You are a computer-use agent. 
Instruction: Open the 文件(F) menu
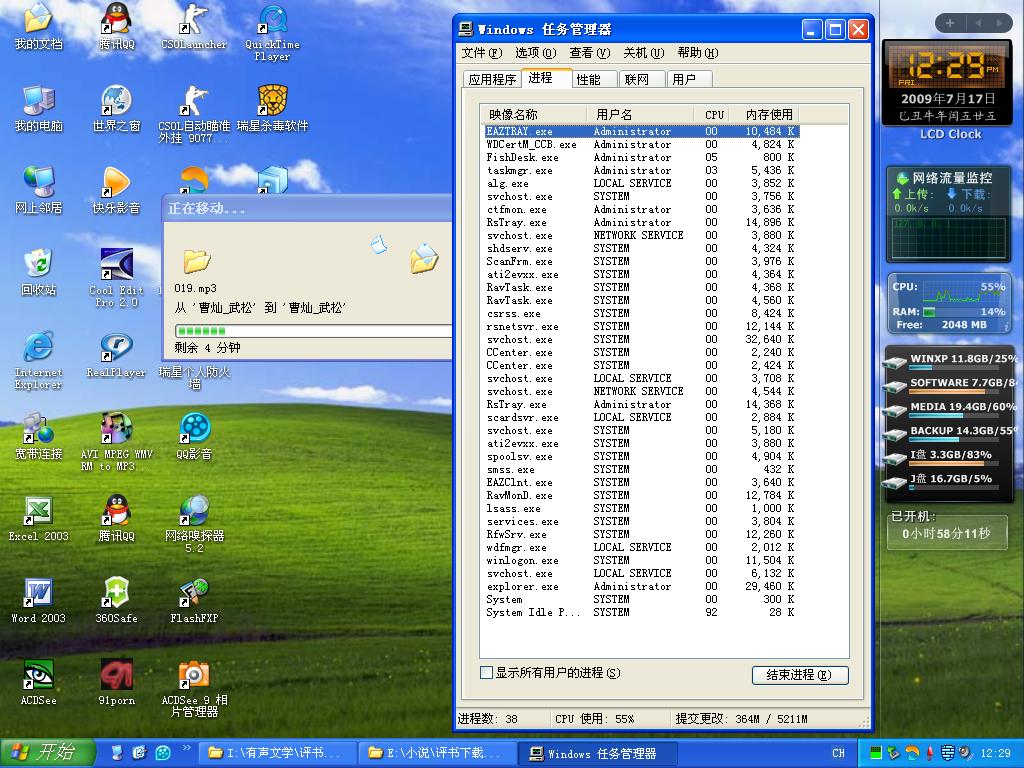[481, 53]
